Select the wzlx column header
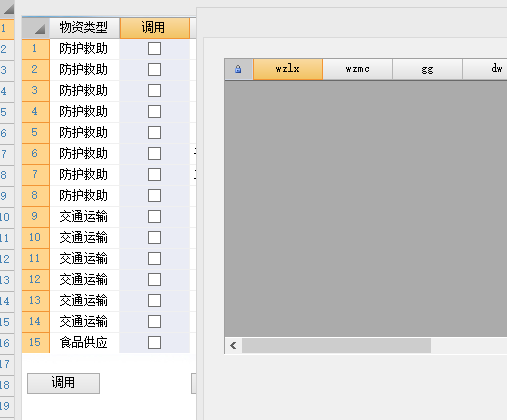Viewport: 507px width, 420px height. coord(288,69)
